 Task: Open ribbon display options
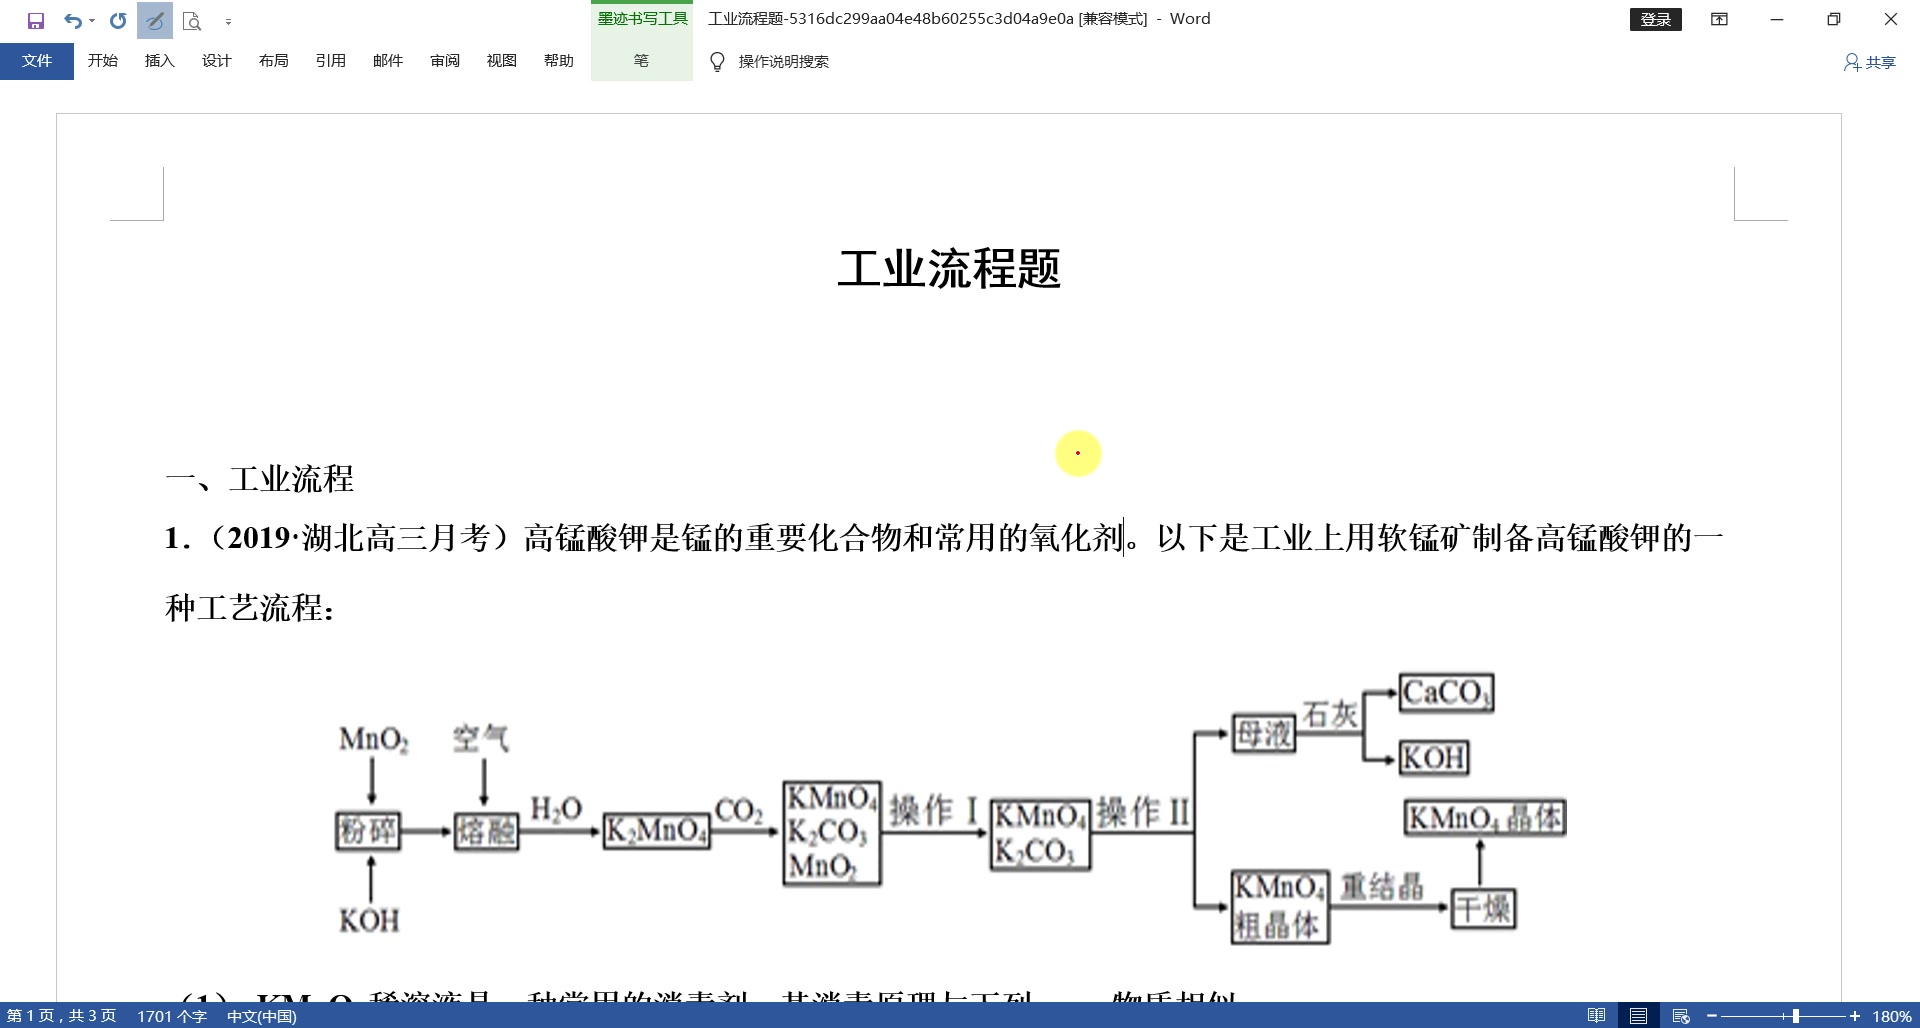pyautogui.click(x=1720, y=19)
